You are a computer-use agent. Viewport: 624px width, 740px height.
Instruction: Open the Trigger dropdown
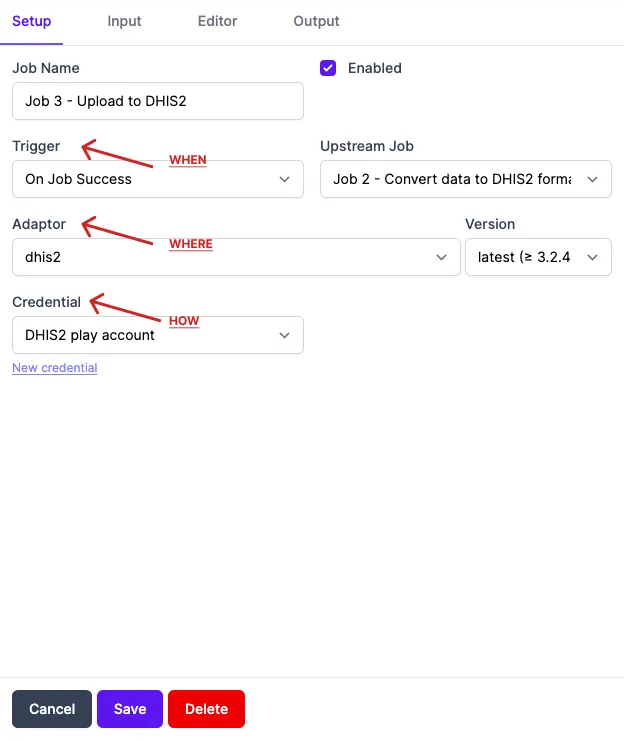(158, 179)
